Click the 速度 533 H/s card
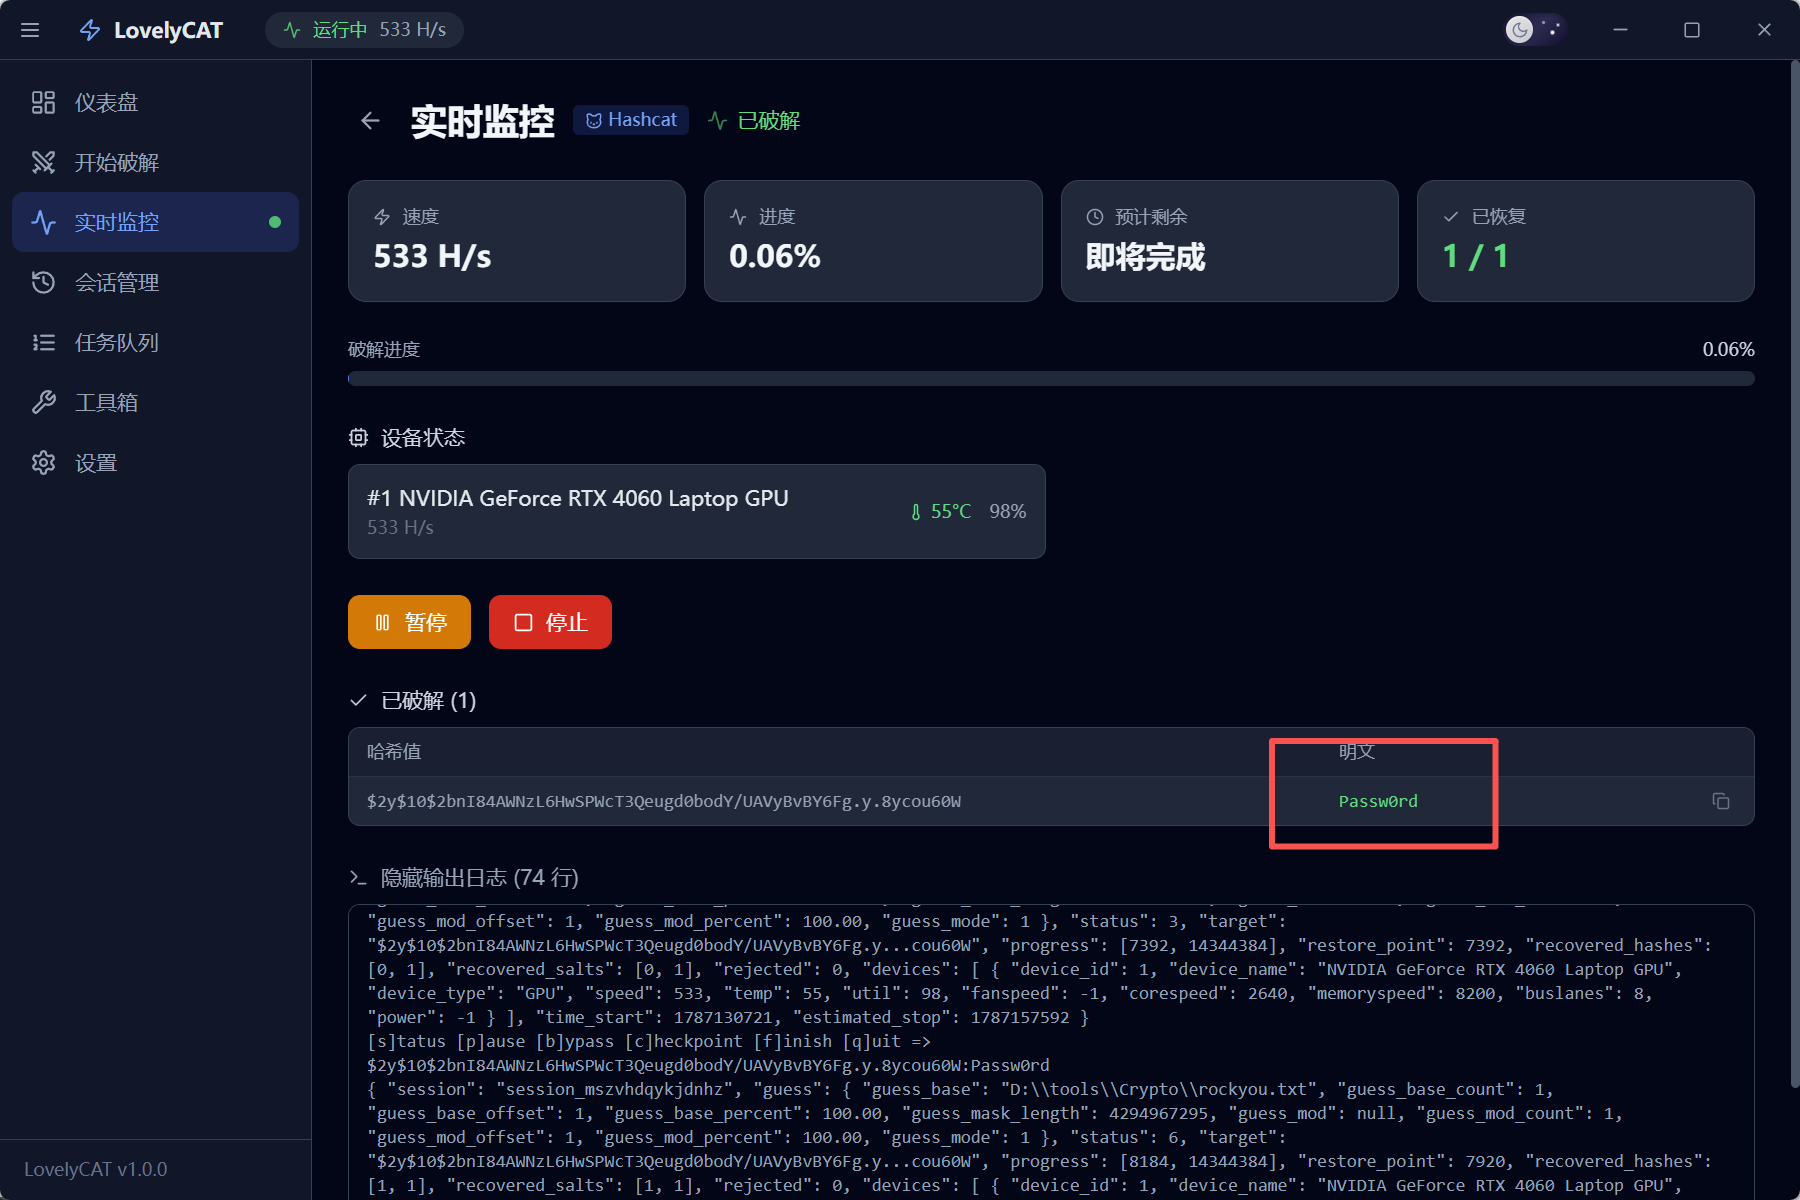Image resolution: width=1800 pixels, height=1200 pixels. [x=517, y=241]
